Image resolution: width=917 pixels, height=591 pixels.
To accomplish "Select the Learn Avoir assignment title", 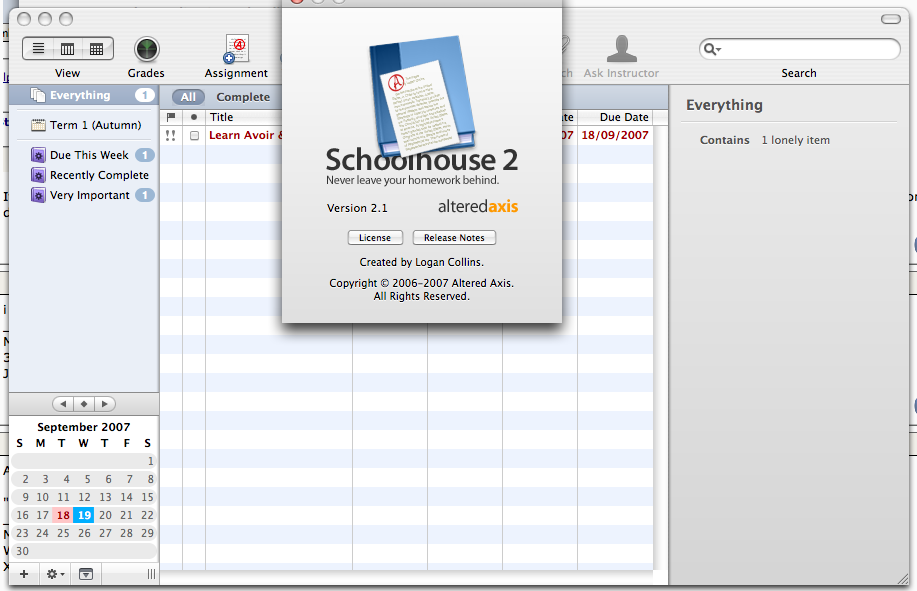I will 246,135.
